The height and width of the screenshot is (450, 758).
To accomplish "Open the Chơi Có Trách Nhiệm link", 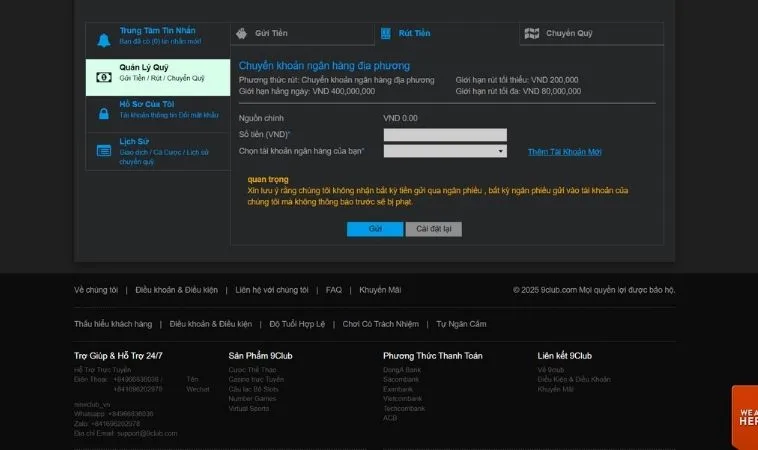I will click(381, 324).
